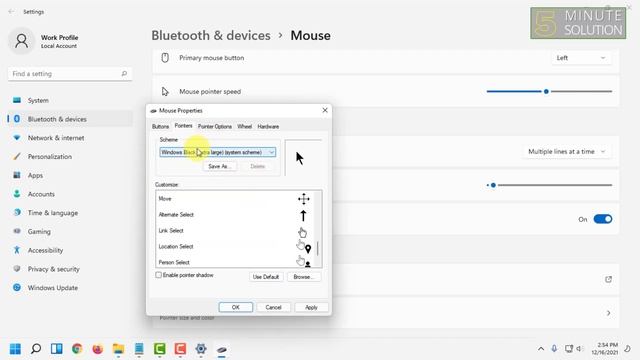Image resolution: width=640 pixels, height=360 pixels.
Task: Switch to the Hardware tab
Action: click(x=268, y=127)
